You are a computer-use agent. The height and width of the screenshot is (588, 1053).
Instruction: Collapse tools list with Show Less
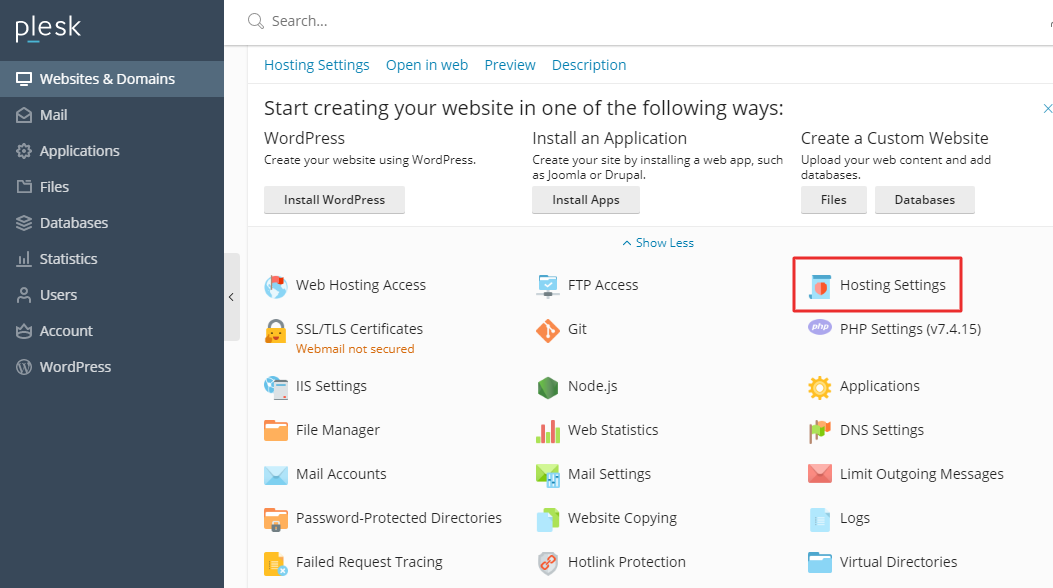pos(657,243)
